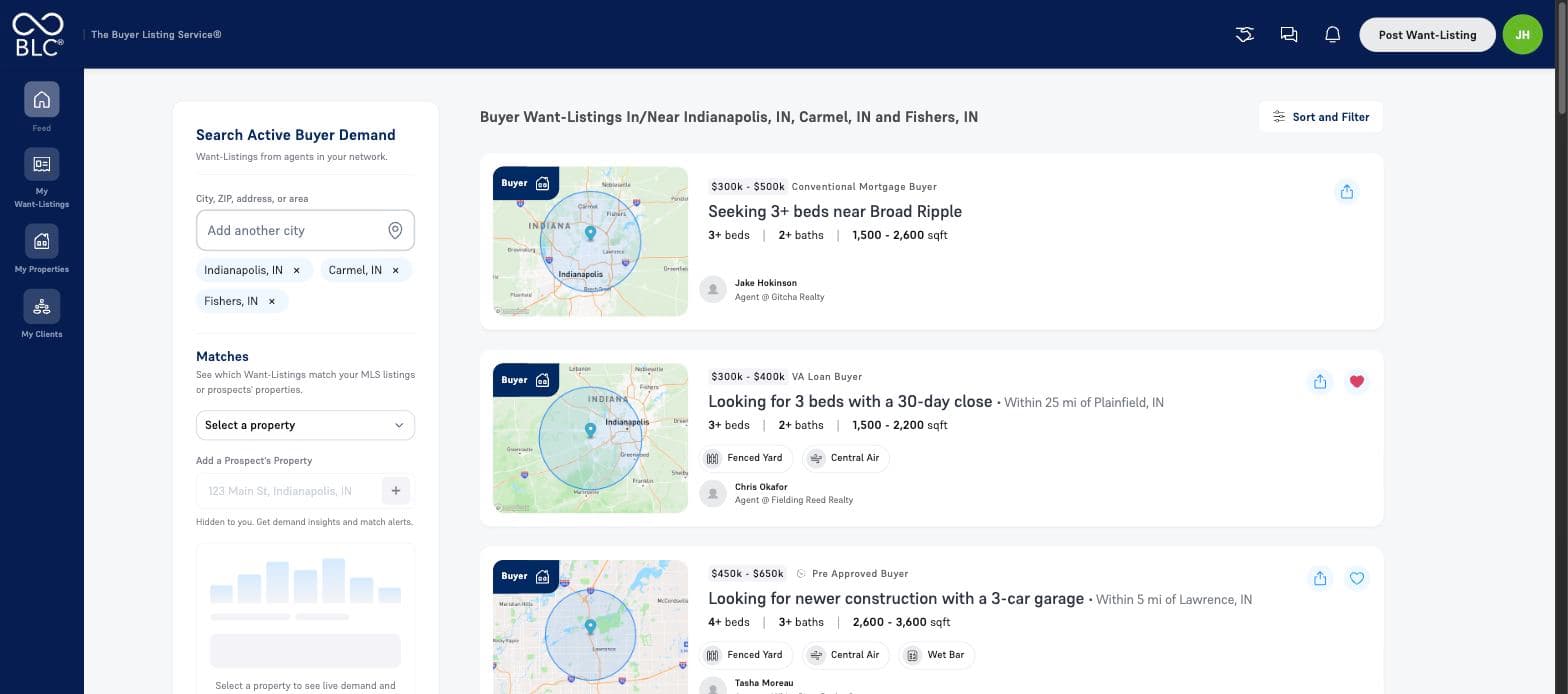Click Chris Okafor agent name
This screenshot has height=694, width=1568.
[x=761, y=487]
